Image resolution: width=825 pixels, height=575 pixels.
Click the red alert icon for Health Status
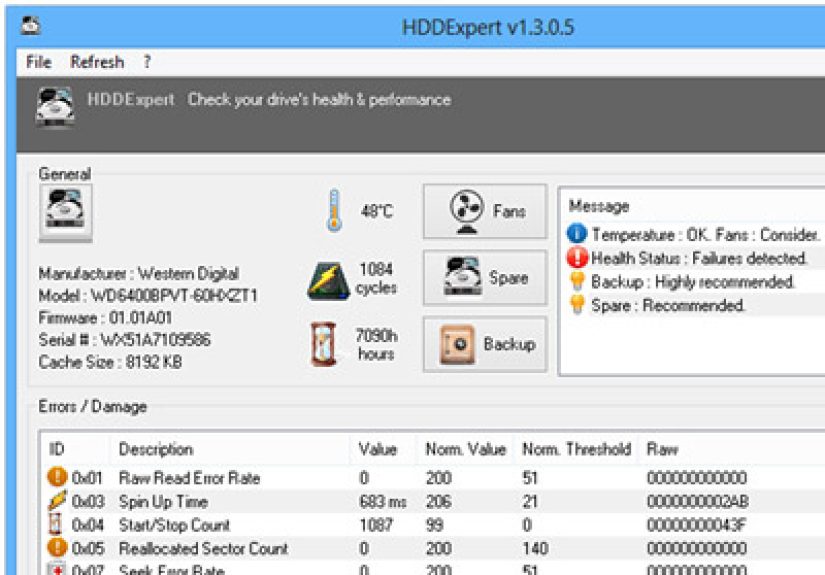577,257
